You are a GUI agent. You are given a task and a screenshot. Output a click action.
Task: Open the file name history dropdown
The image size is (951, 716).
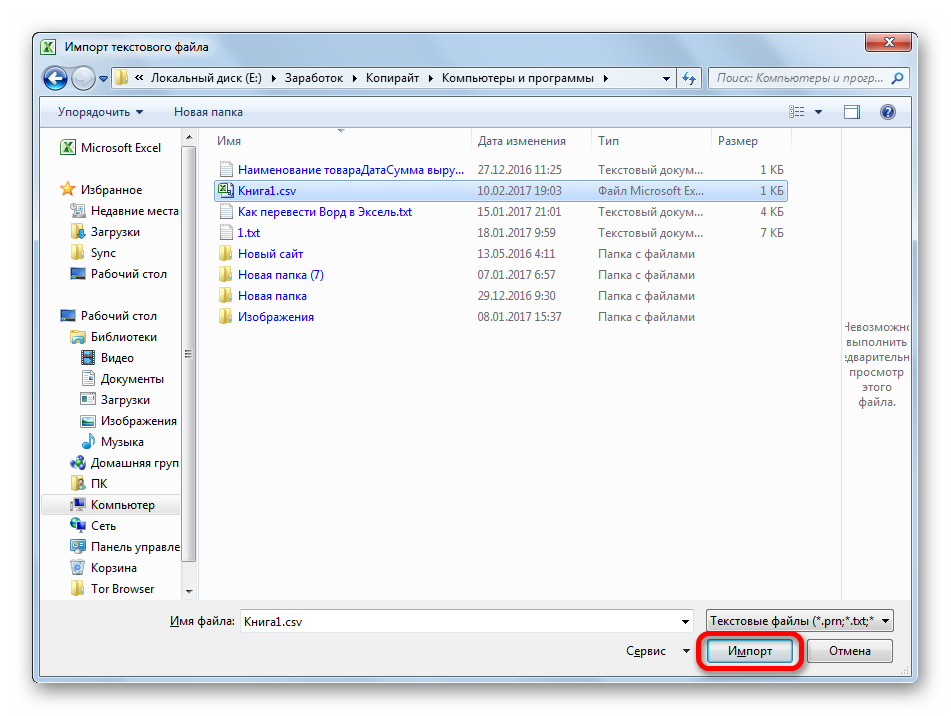pos(684,621)
